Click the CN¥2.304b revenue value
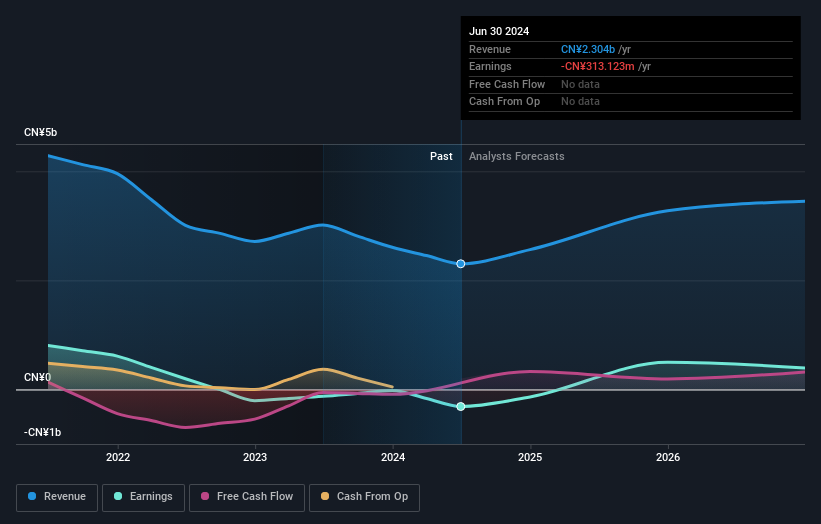821x524 pixels. point(587,49)
